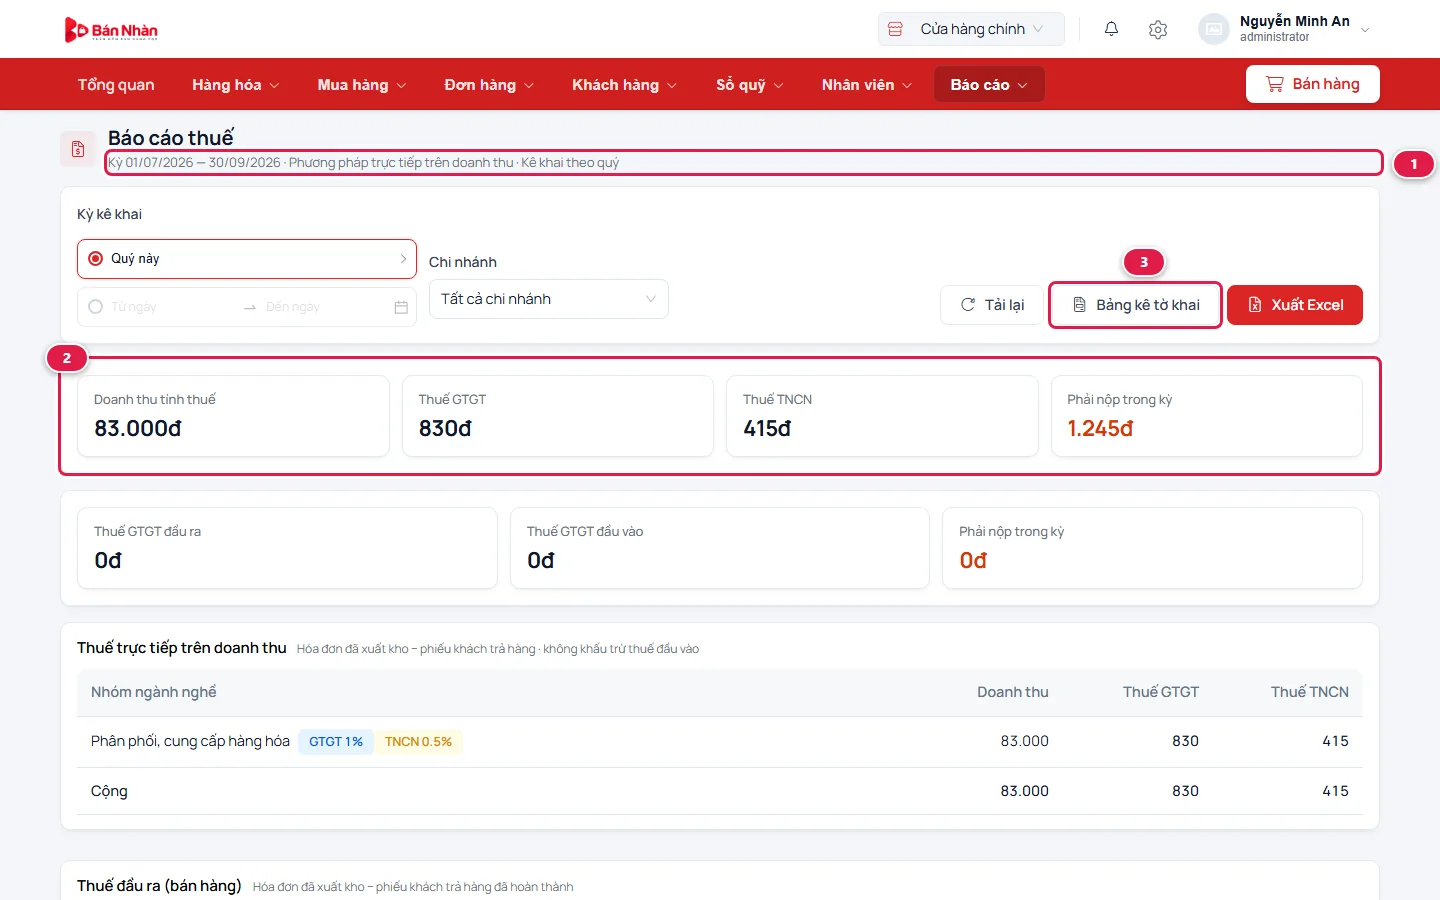Open the 'Báo cáo' menu
1440x900 pixels.
989,85
